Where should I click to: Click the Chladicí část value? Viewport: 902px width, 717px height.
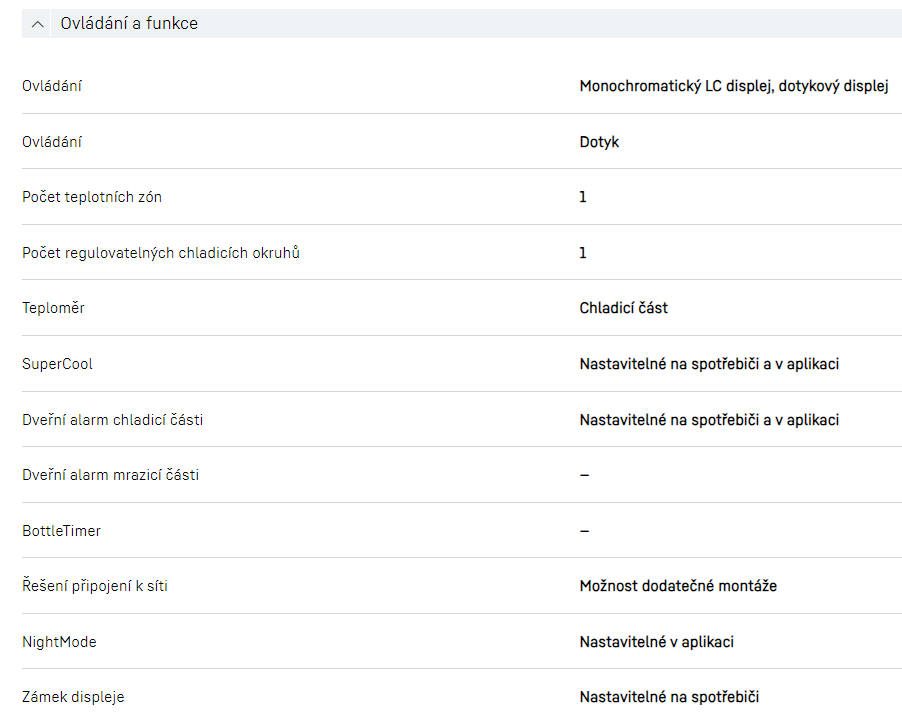click(623, 308)
